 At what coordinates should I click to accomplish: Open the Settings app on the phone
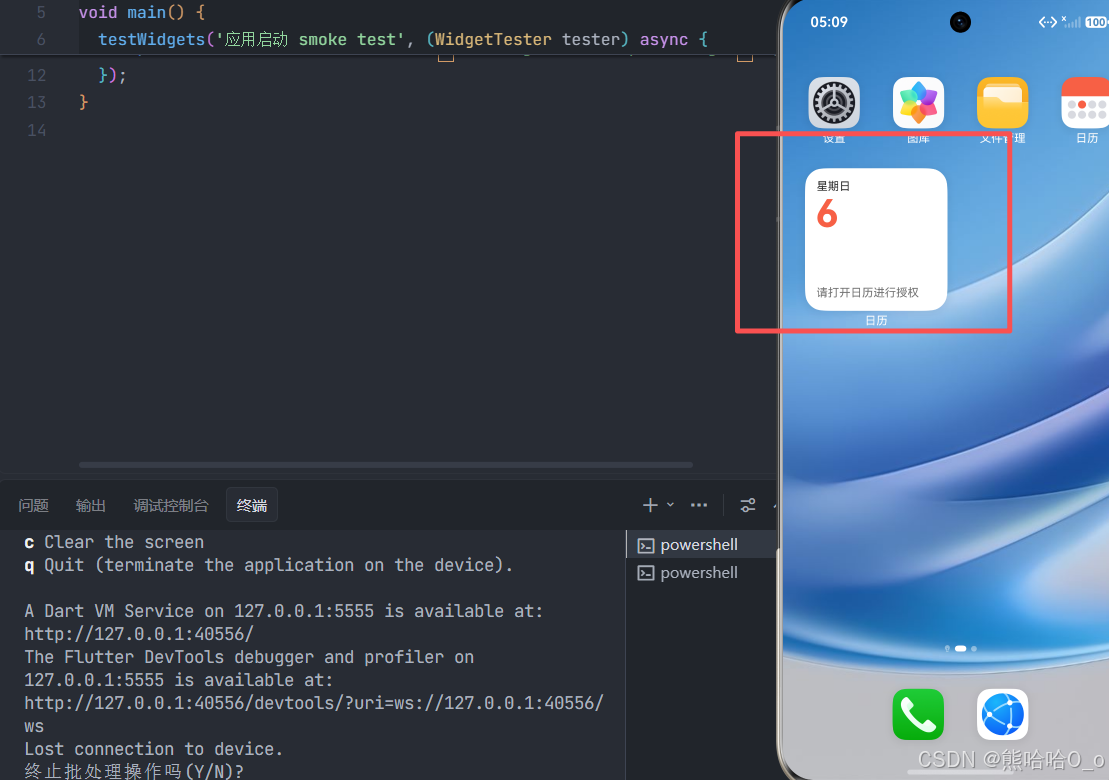click(834, 103)
